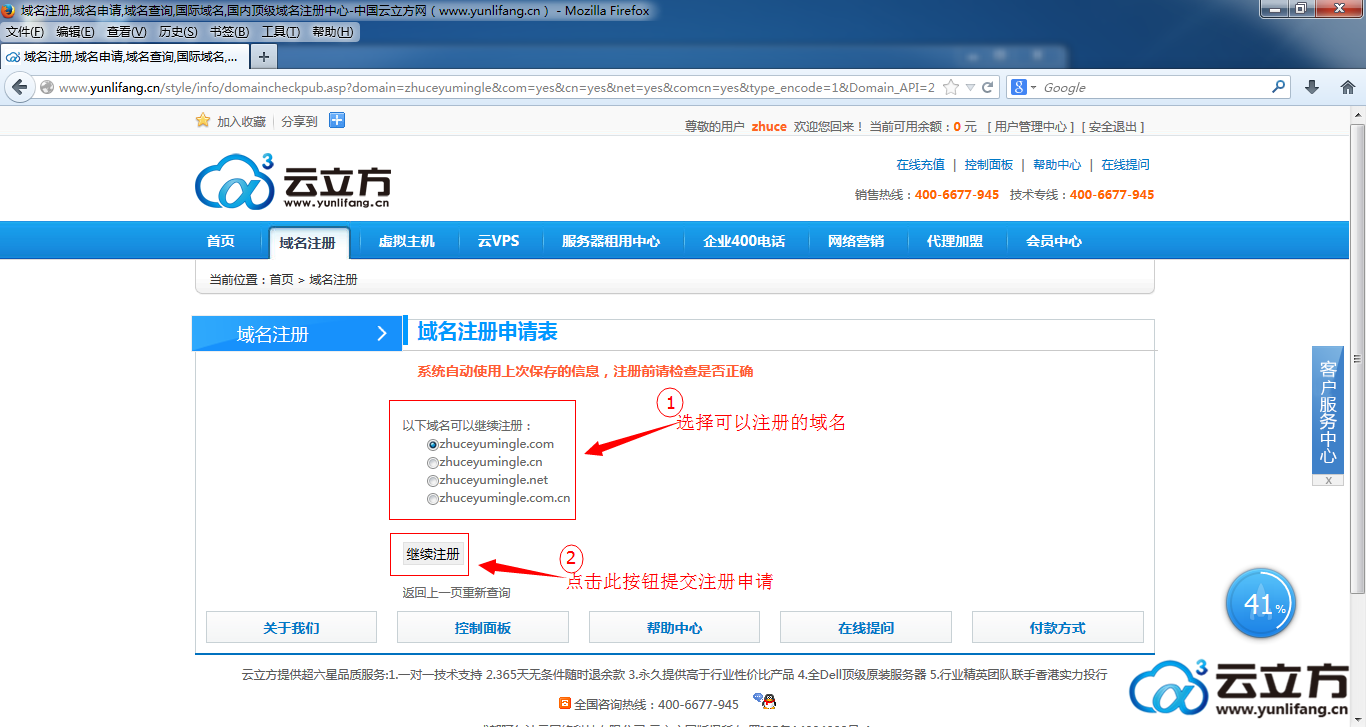Screen dimensions: 1366x727
Task: Switch to the 虚拟主机 navigation tab
Action: (406, 241)
